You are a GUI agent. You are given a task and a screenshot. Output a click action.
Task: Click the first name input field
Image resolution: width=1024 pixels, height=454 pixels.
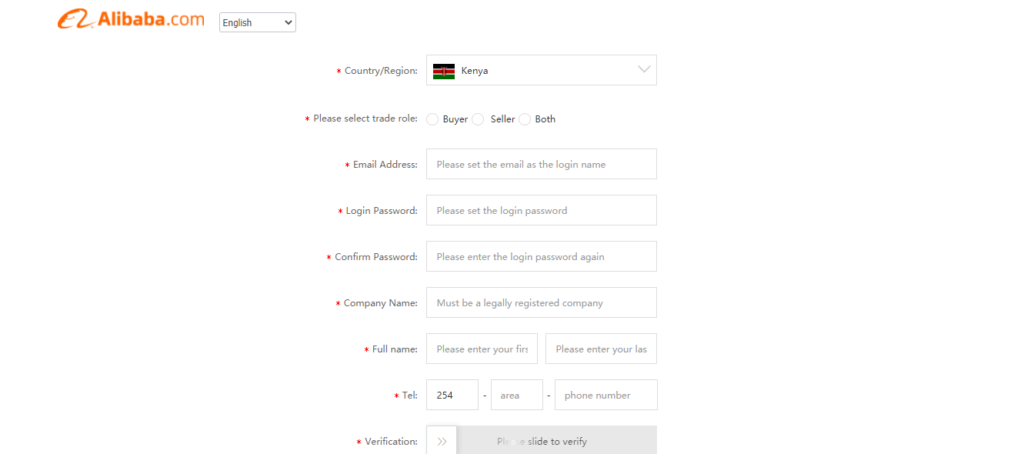482,349
